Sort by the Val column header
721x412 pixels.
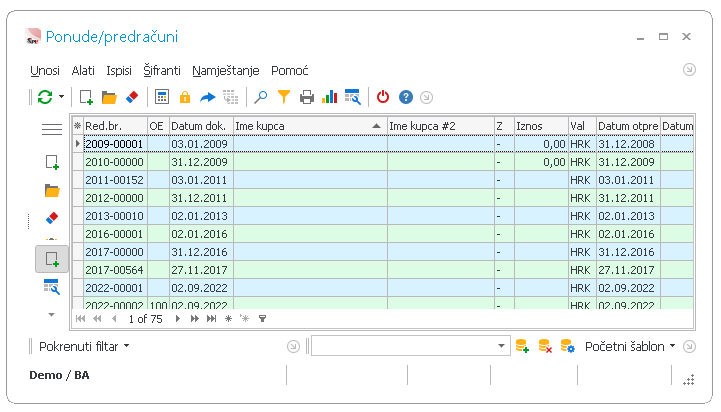(x=582, y=126)
